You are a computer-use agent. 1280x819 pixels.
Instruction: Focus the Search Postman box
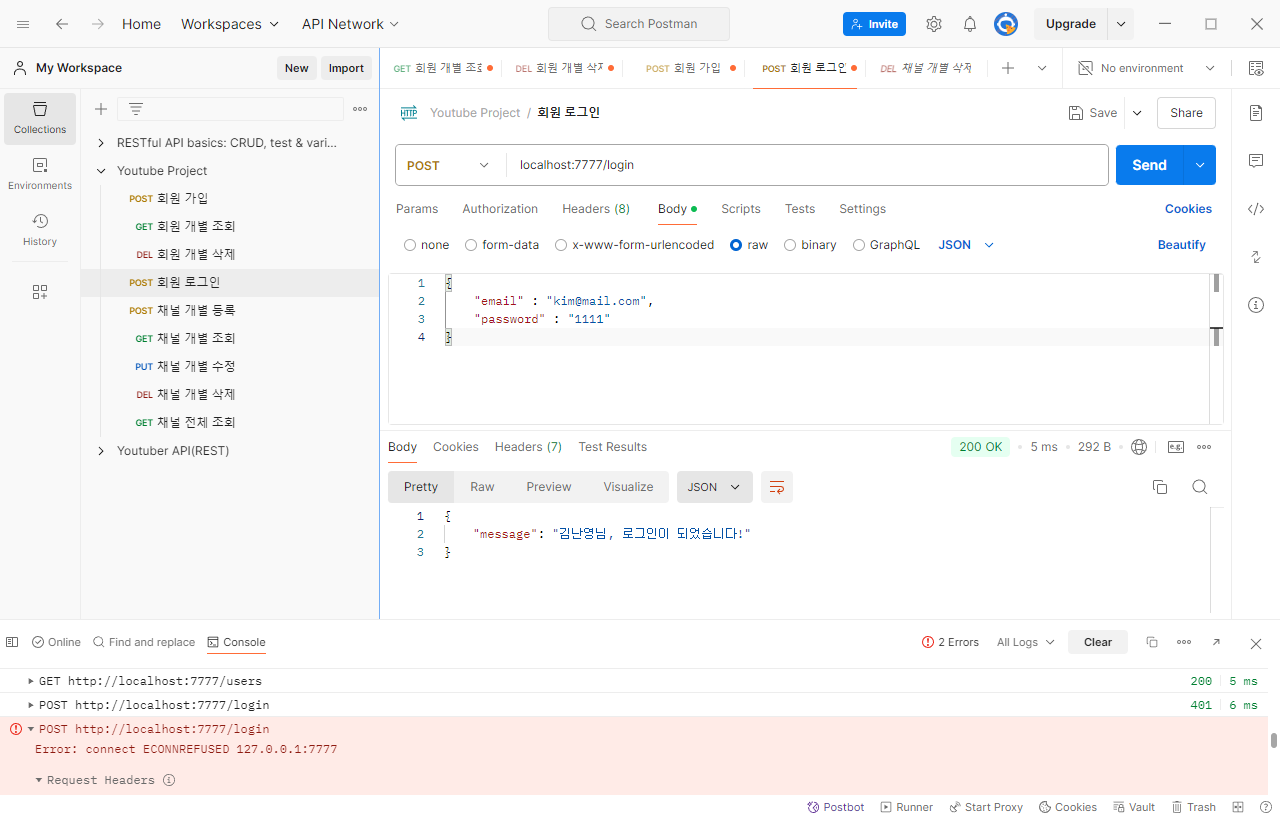pos(639,24)
